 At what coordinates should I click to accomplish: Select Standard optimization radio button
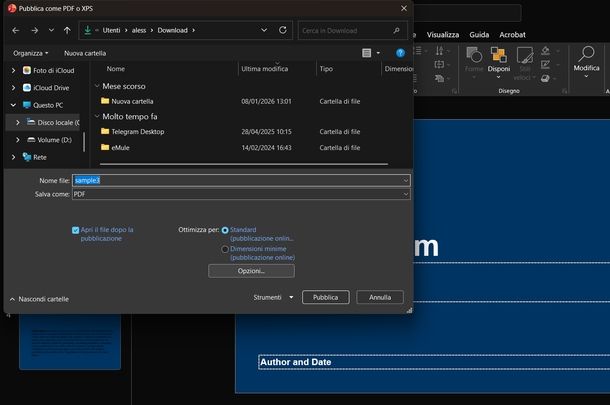click(x=224, y=230)
